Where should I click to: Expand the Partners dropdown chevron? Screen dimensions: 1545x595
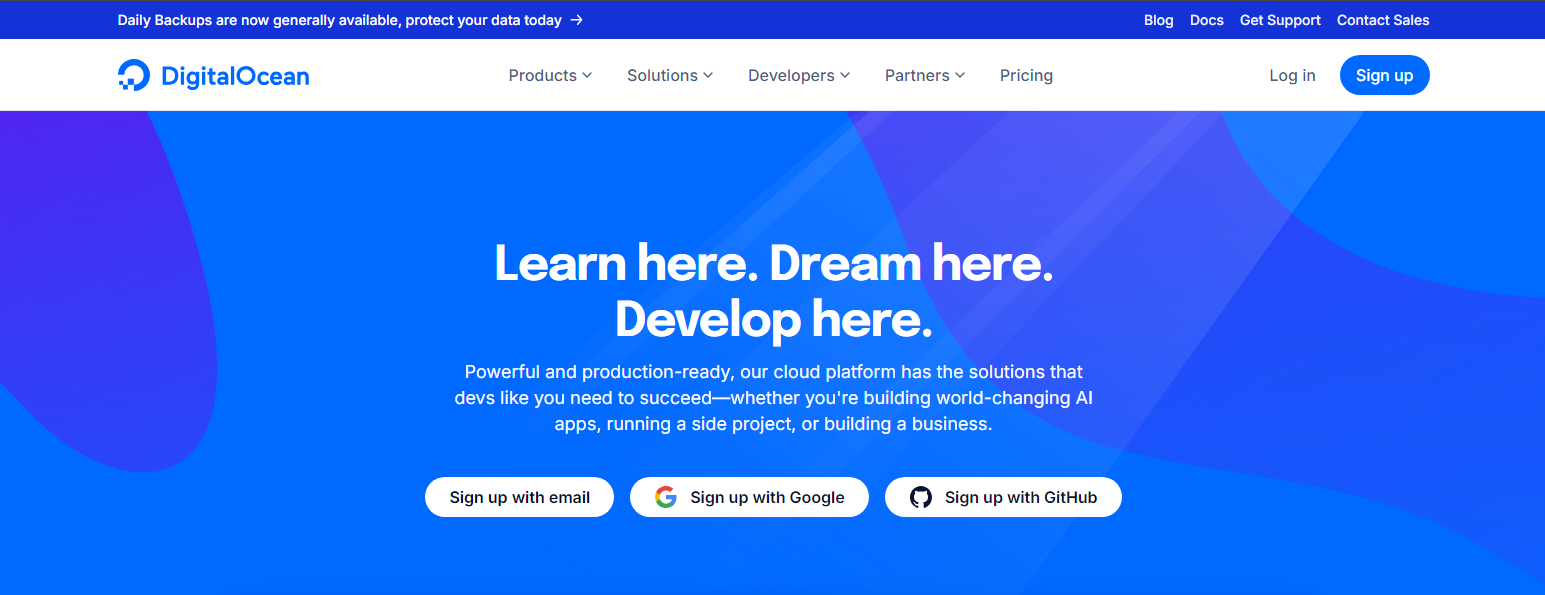(x=960, y=75)
